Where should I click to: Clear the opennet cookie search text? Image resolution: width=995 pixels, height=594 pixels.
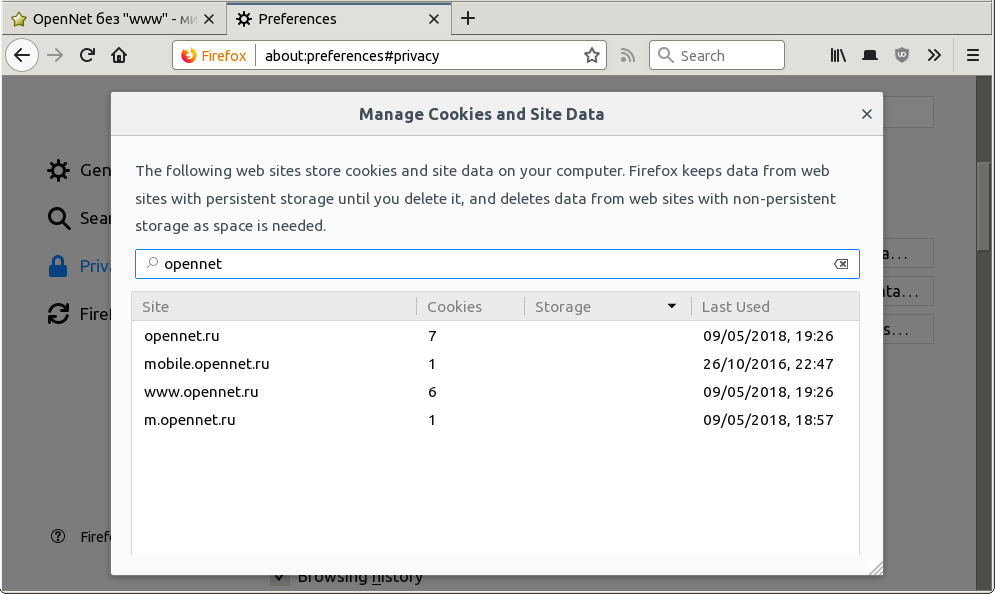841,264
